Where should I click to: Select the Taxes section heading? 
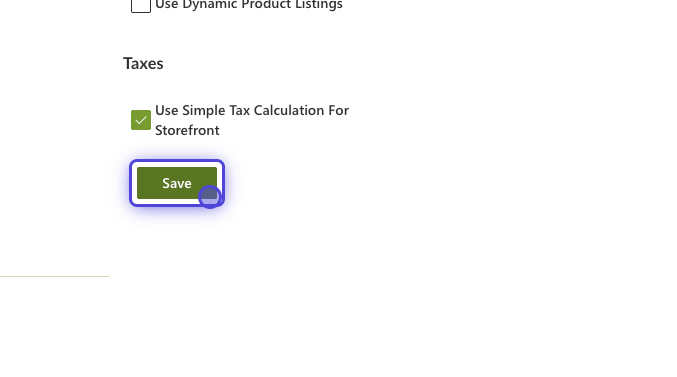(x=143, y=63)
